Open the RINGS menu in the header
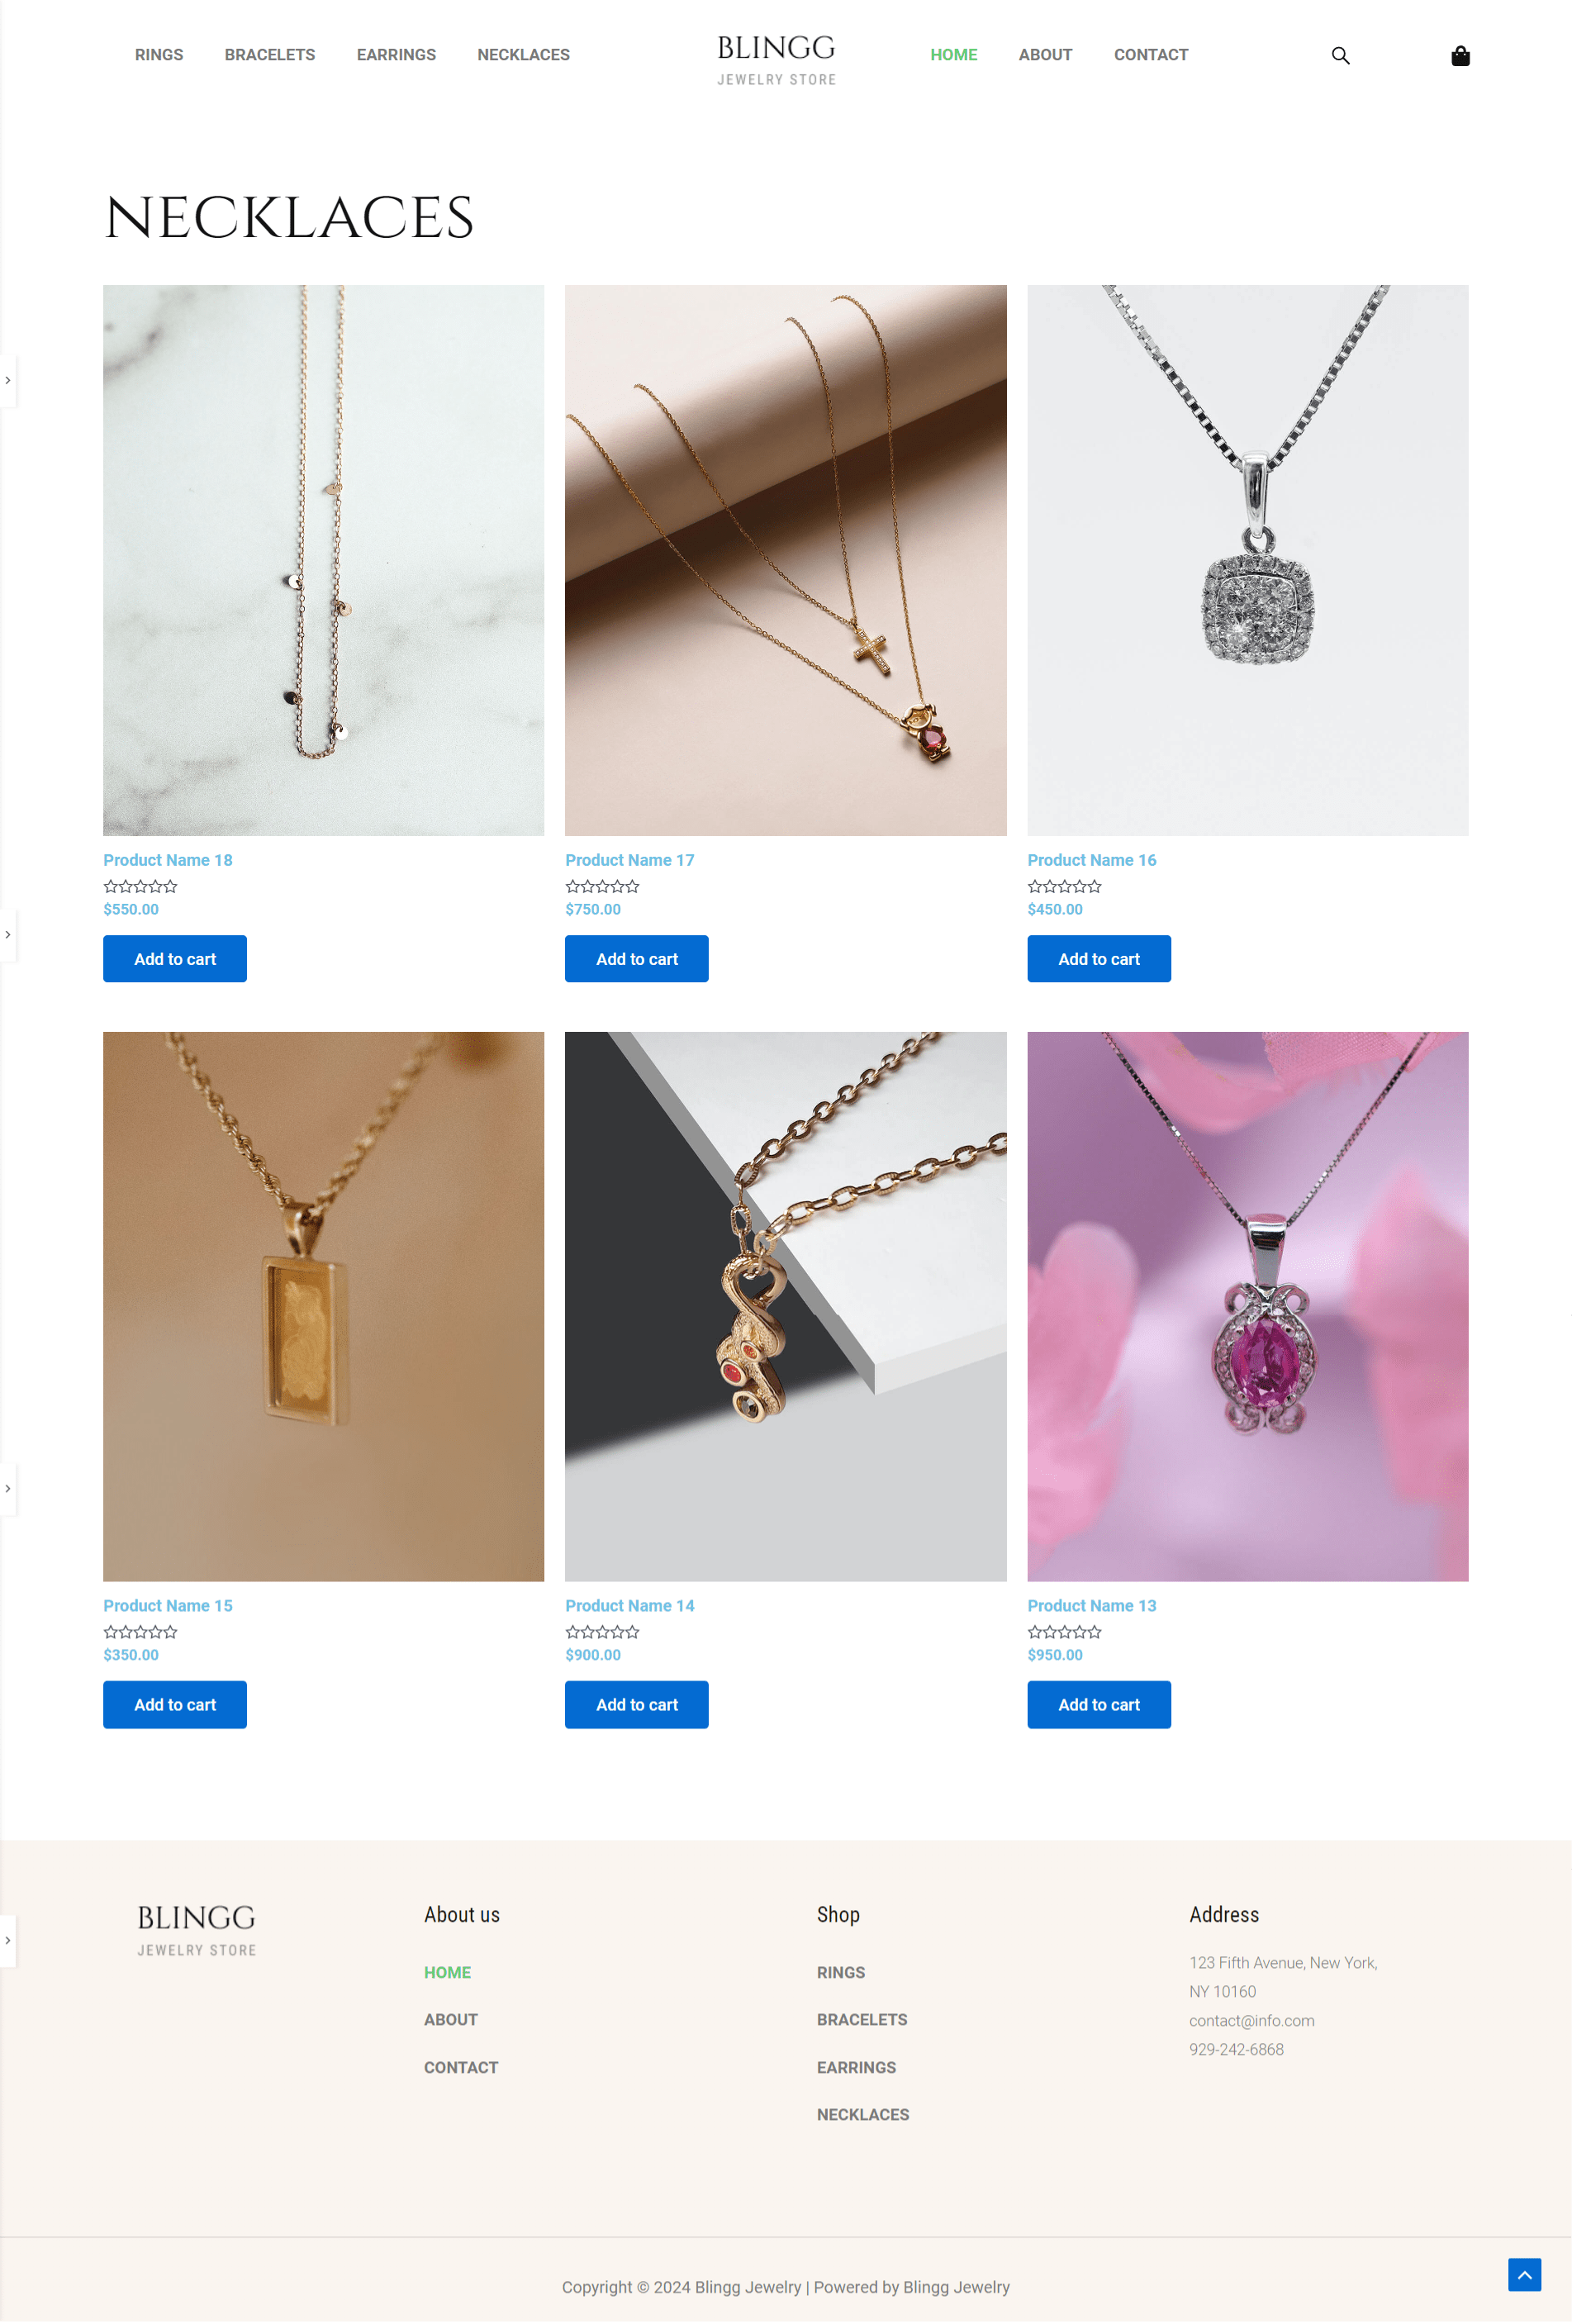Viewport: 1572px width, 2324px height. click(x=159, y=55)
